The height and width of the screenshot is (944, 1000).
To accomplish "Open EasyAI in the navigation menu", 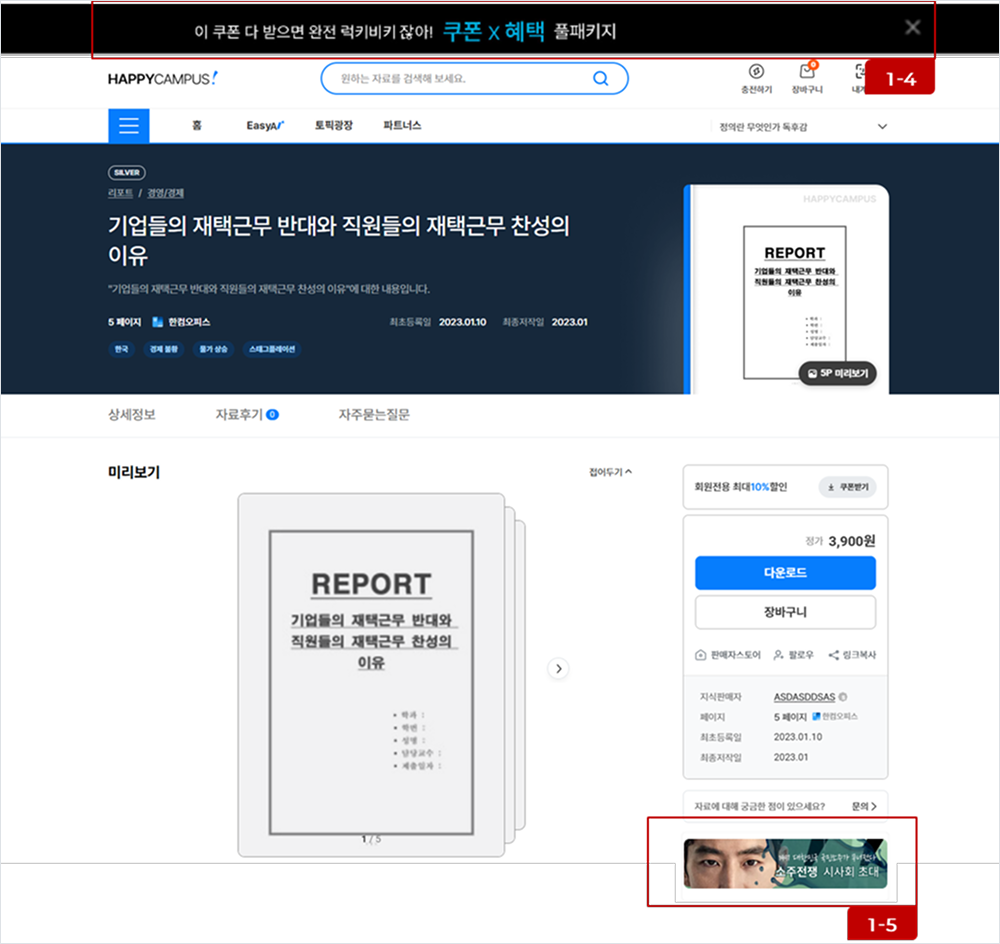I will (x=265, y=126).
